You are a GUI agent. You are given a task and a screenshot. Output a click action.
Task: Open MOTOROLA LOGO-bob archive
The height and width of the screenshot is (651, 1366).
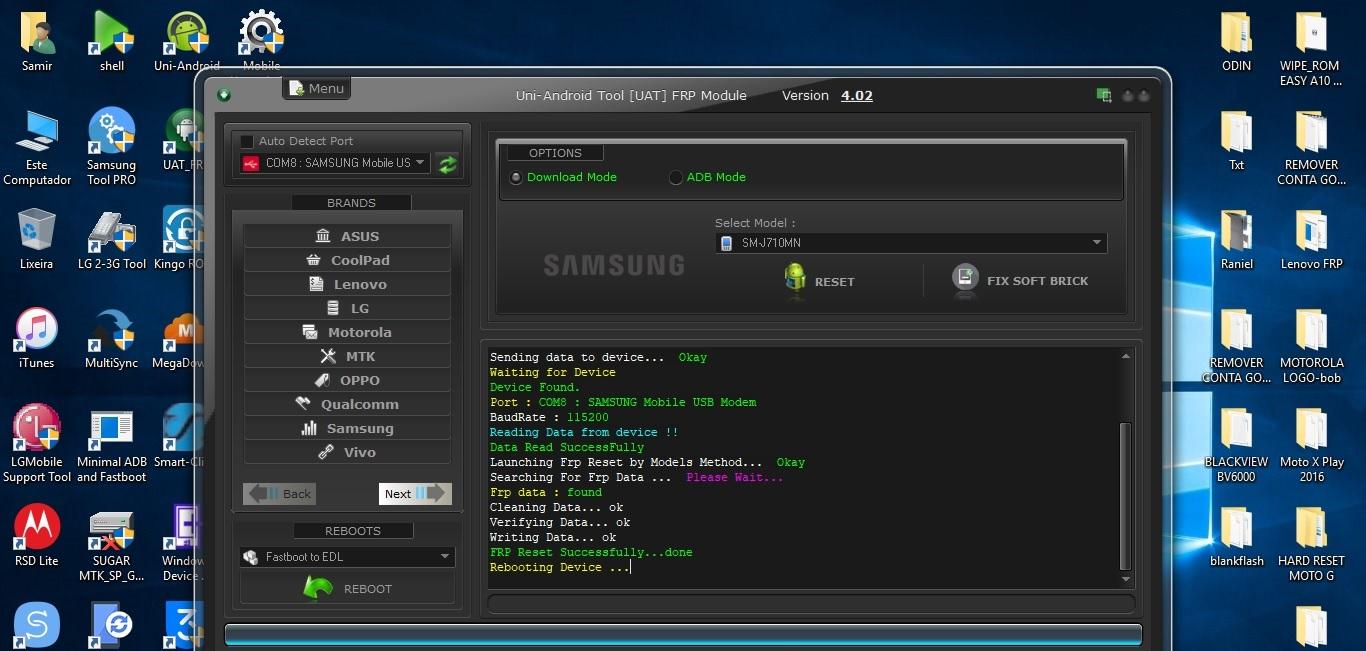point(1311,346)
